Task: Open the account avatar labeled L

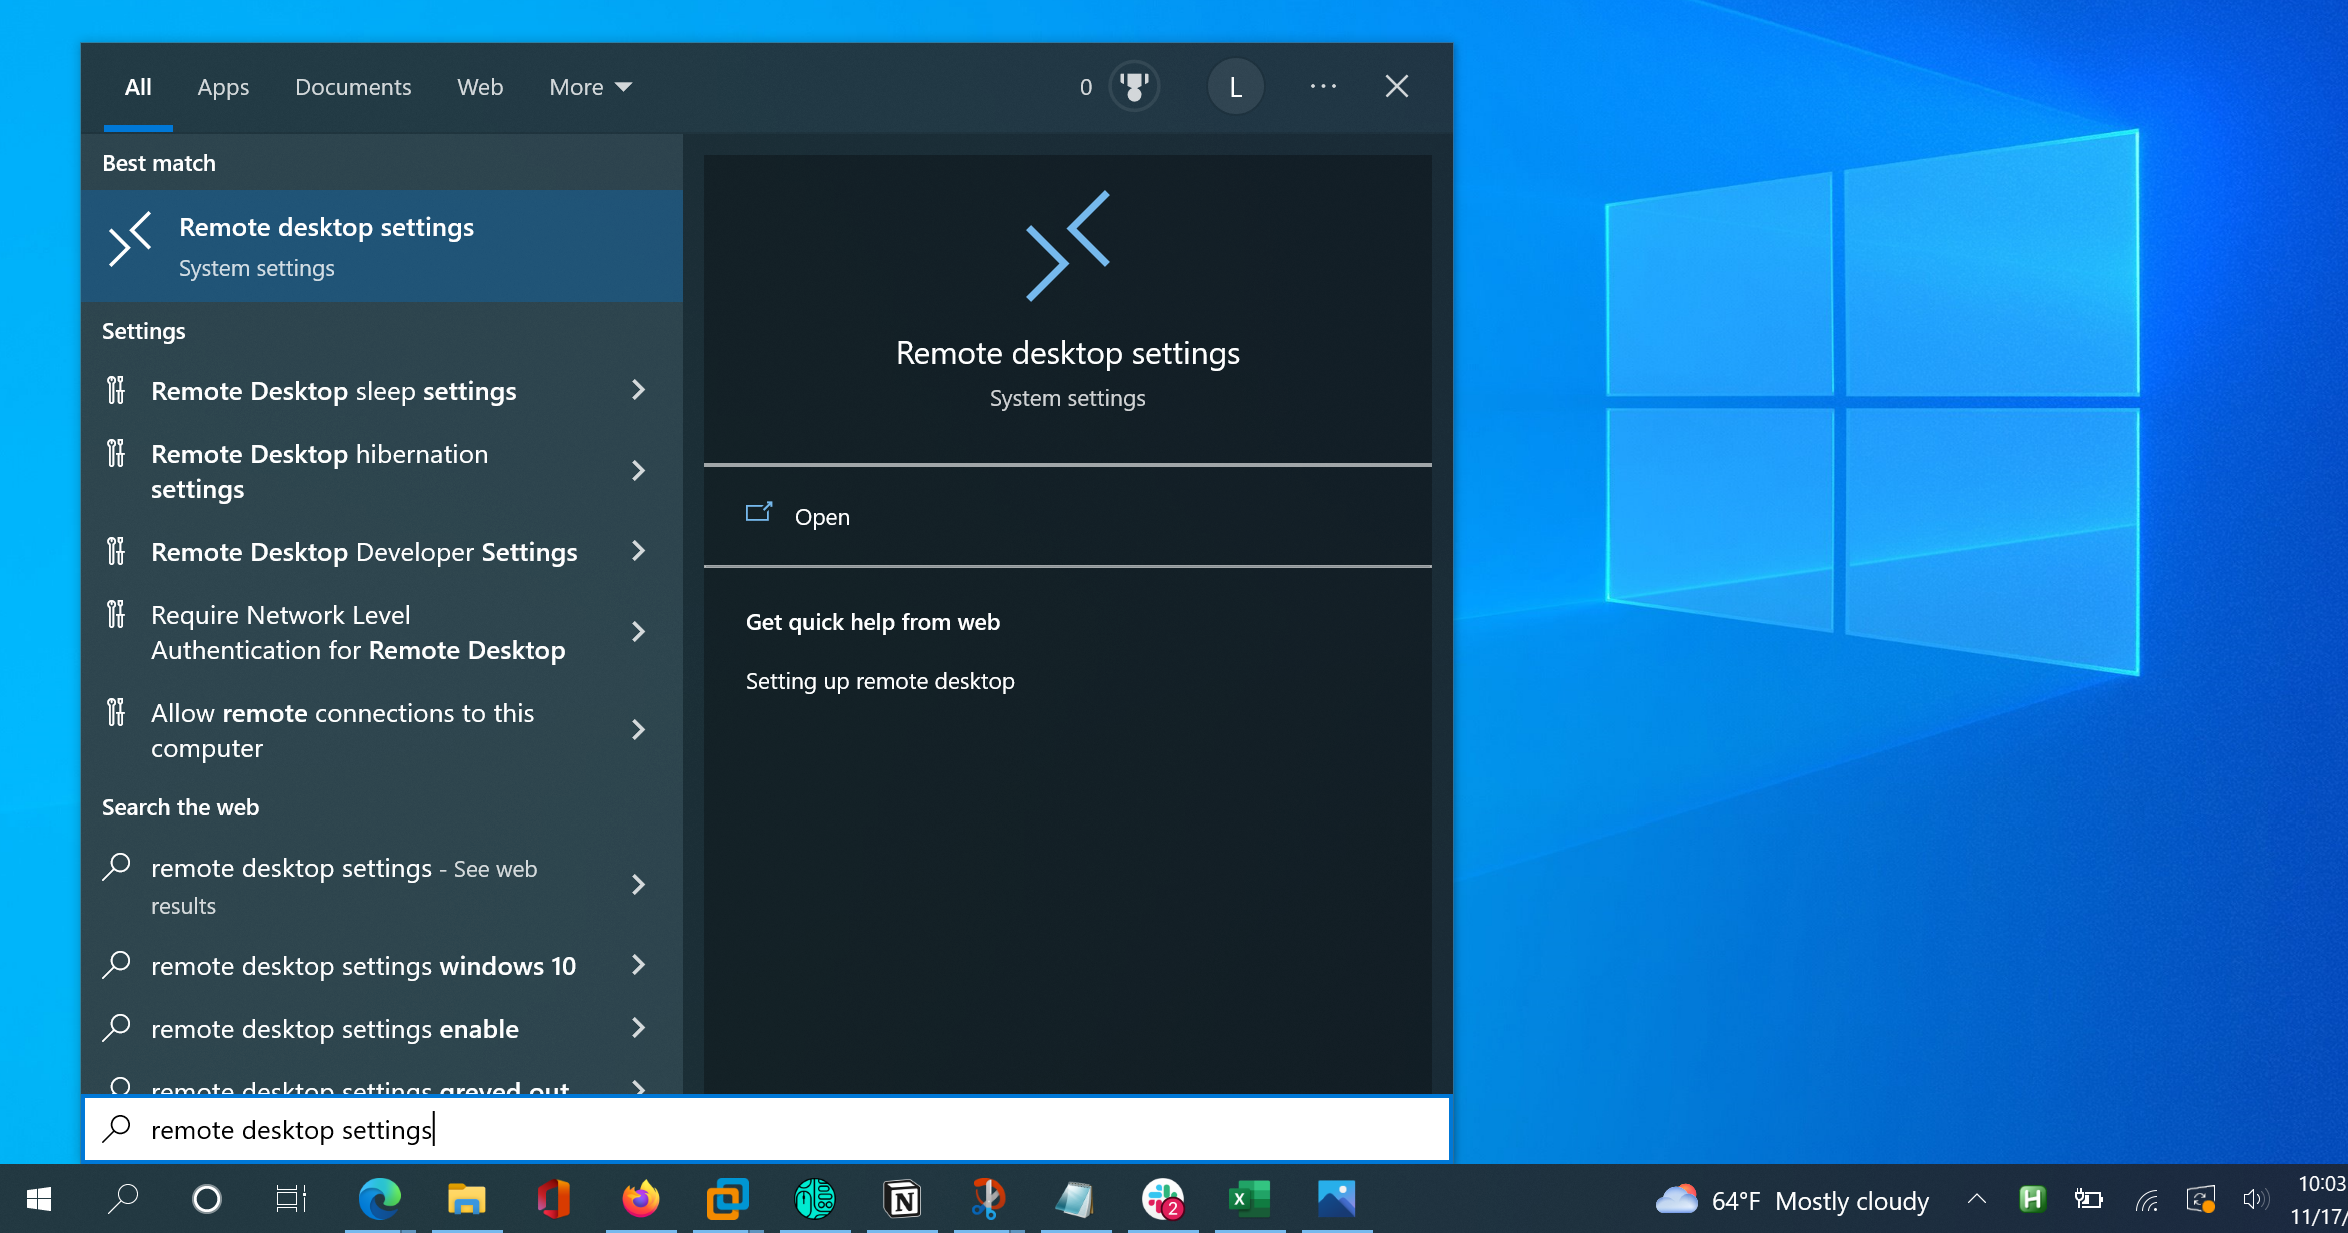Action: [1235, 87]
